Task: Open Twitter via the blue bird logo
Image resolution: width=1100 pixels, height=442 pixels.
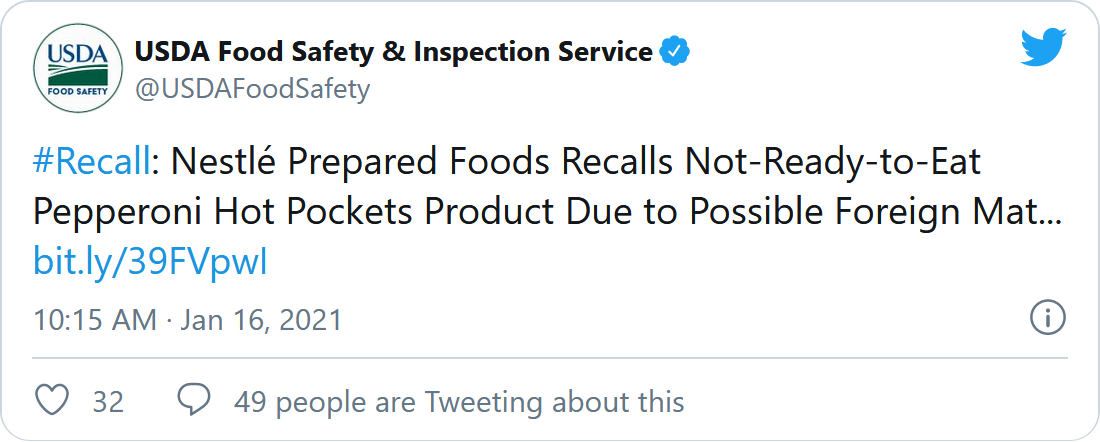Action: click(x=1043, y=47)
